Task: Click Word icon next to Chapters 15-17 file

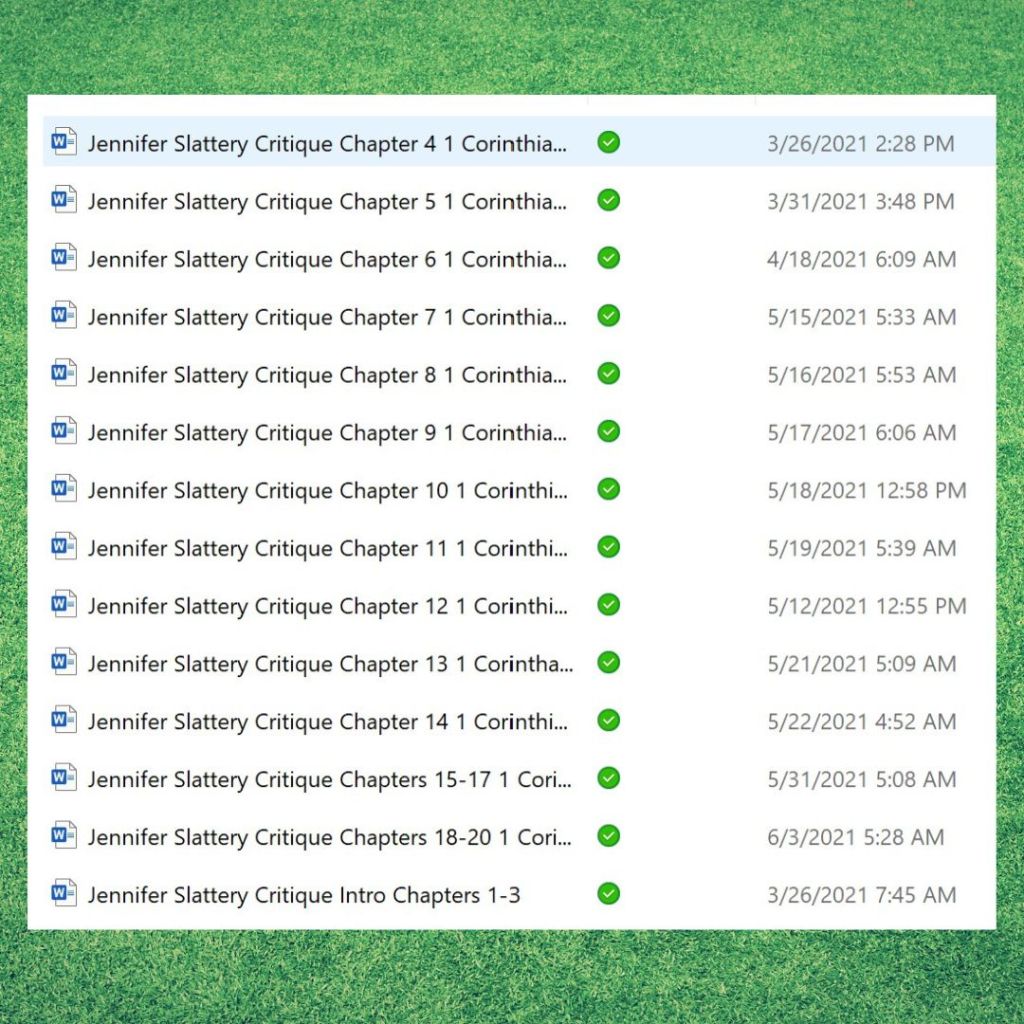Action: click(x=64, y=778)
